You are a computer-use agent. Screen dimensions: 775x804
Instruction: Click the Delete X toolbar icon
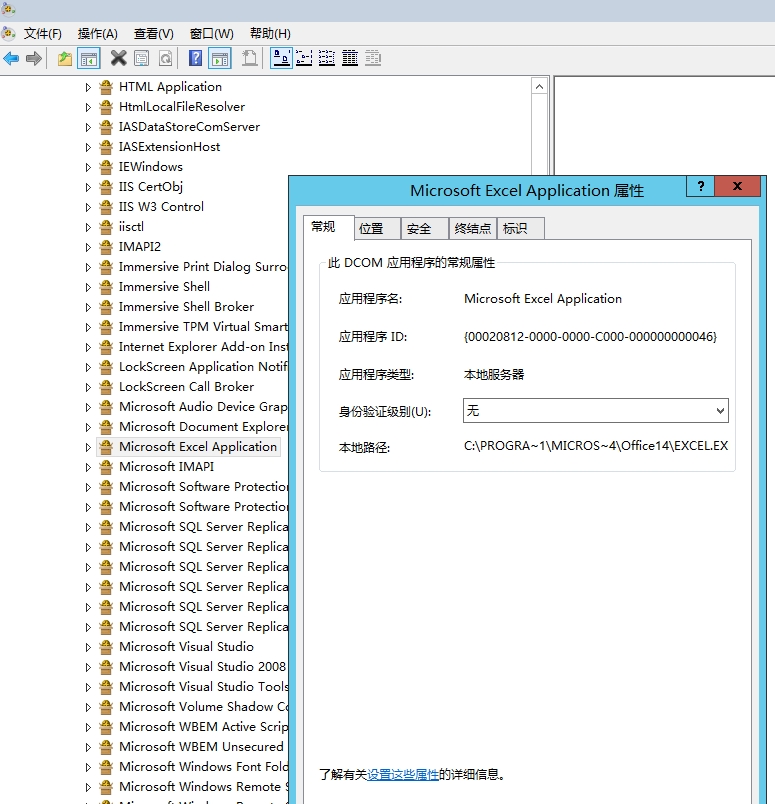(118, 58)
